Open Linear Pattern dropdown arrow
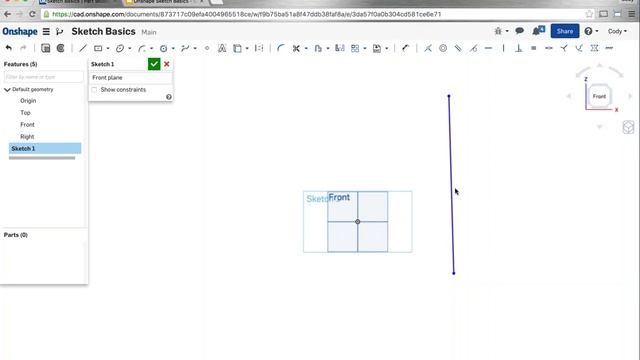The height and width of the screenshot is (360, 640). (x=365, y=49)
